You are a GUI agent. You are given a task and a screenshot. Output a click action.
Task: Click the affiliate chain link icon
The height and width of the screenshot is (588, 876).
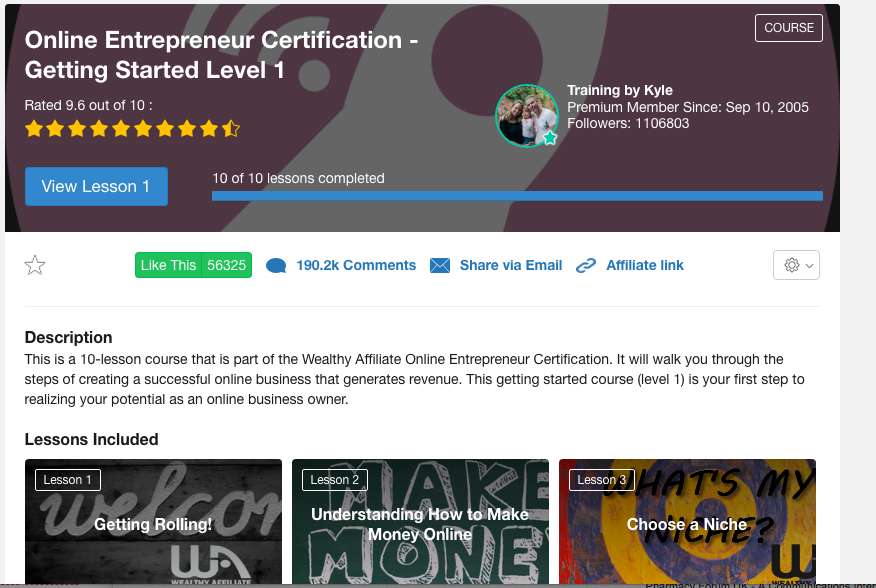(x=586, y=265)
